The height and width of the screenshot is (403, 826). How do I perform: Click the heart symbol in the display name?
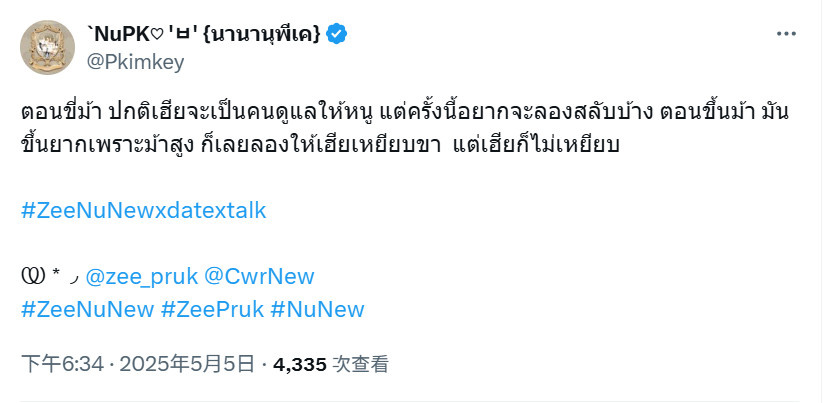tap(159, 34)
